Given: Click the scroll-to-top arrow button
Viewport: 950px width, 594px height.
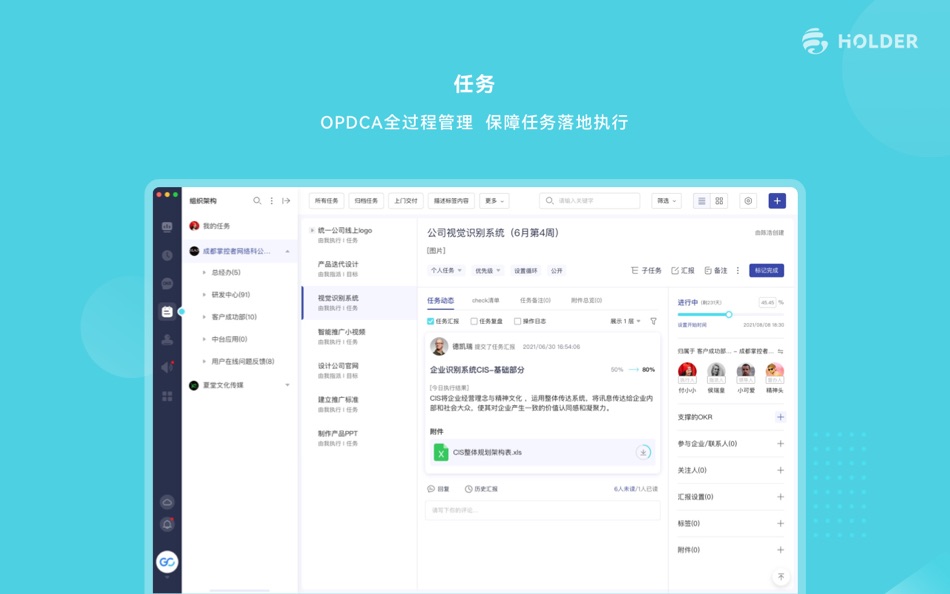Looking at the screenshot, I should 781,576.
